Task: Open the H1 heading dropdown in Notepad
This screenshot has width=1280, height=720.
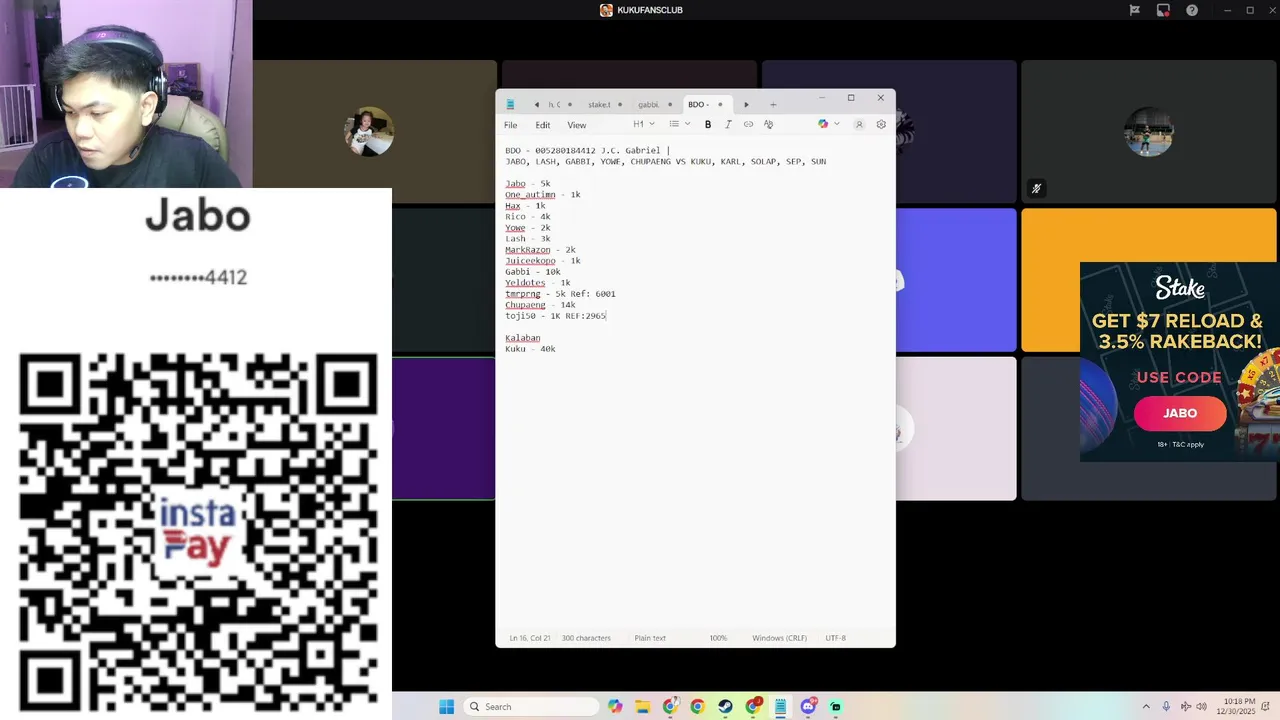Action: point(644,124)
